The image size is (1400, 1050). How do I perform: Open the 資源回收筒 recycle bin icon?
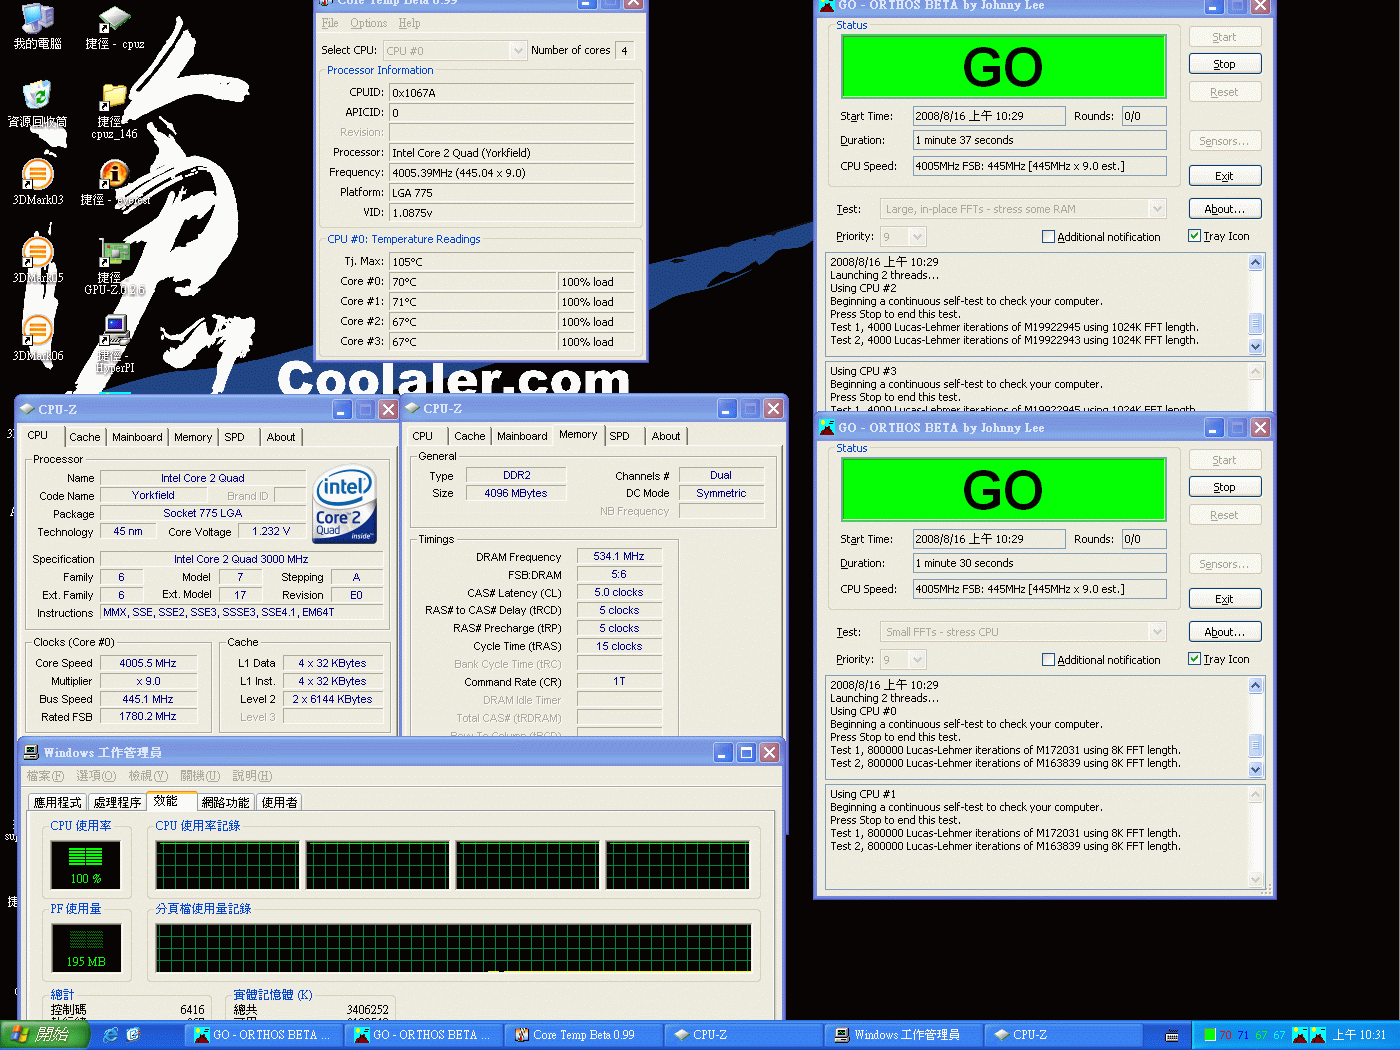[37, 104]
